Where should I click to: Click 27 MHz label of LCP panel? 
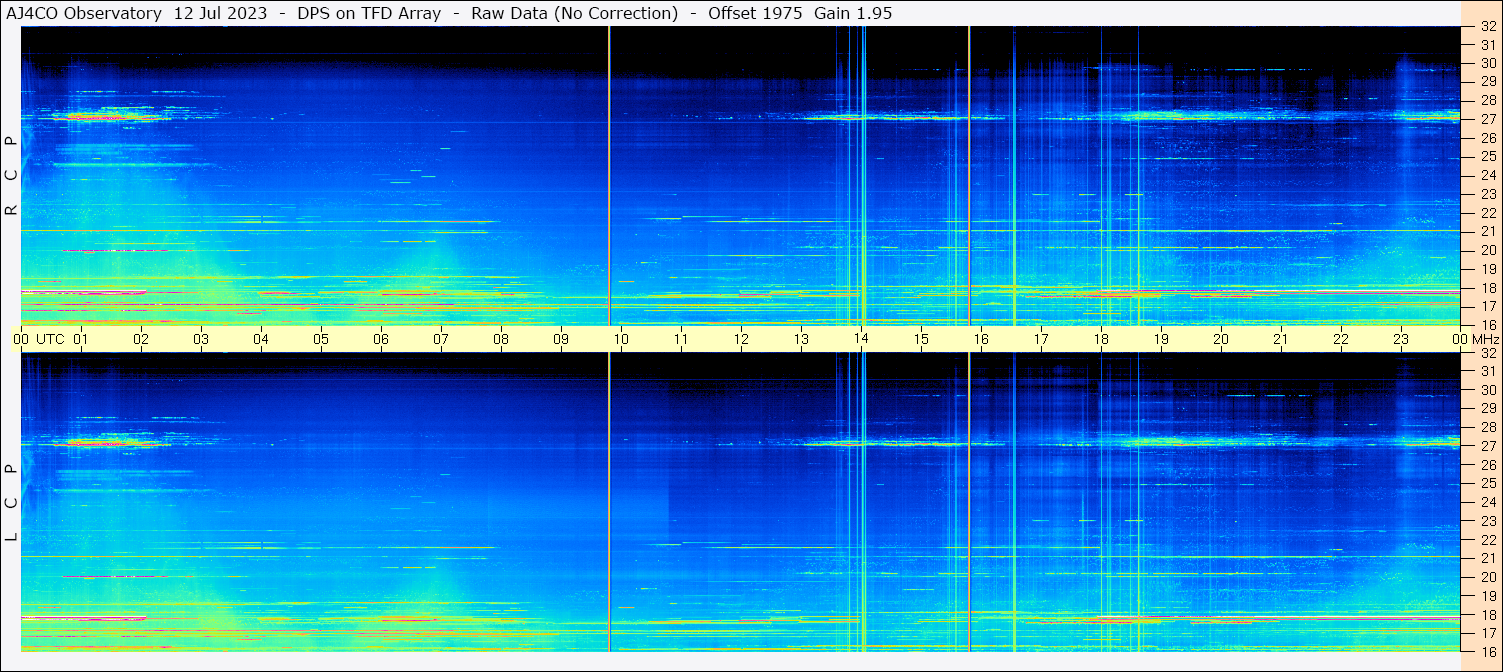[1488, 446]
